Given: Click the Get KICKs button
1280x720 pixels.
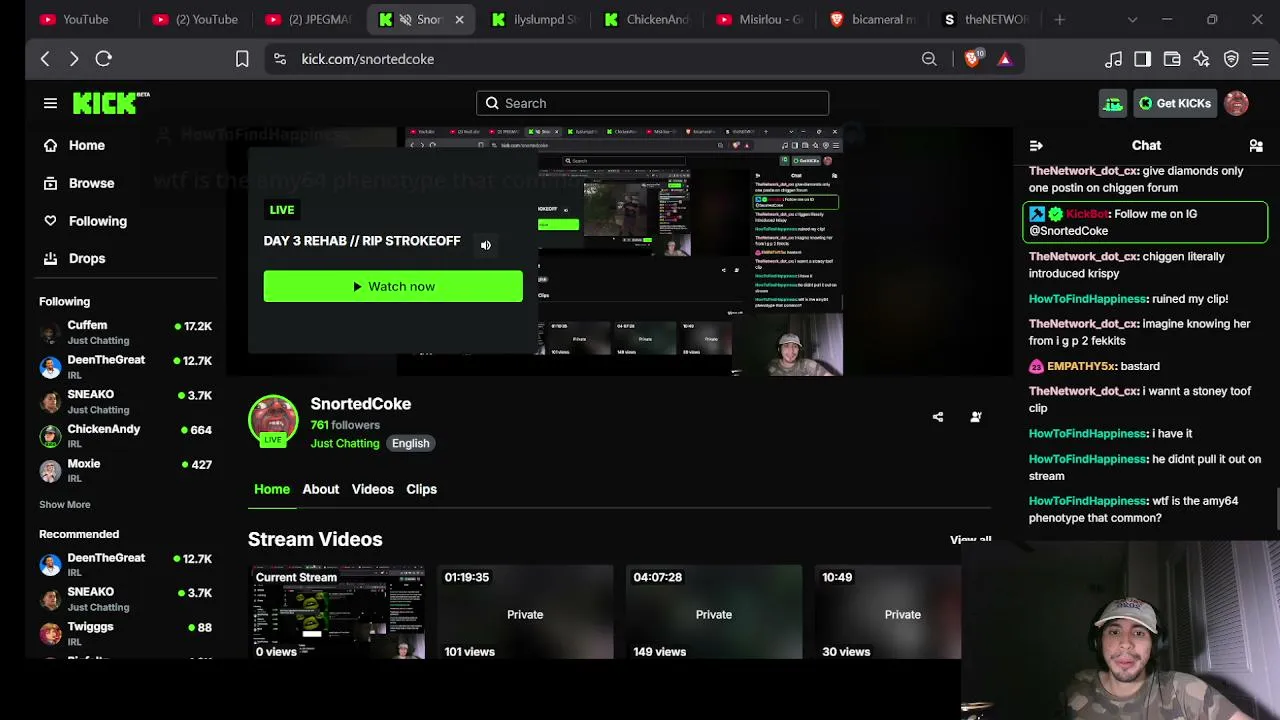Looking at the screenshot, I should pyautogui.click(x=1174, y=103).
